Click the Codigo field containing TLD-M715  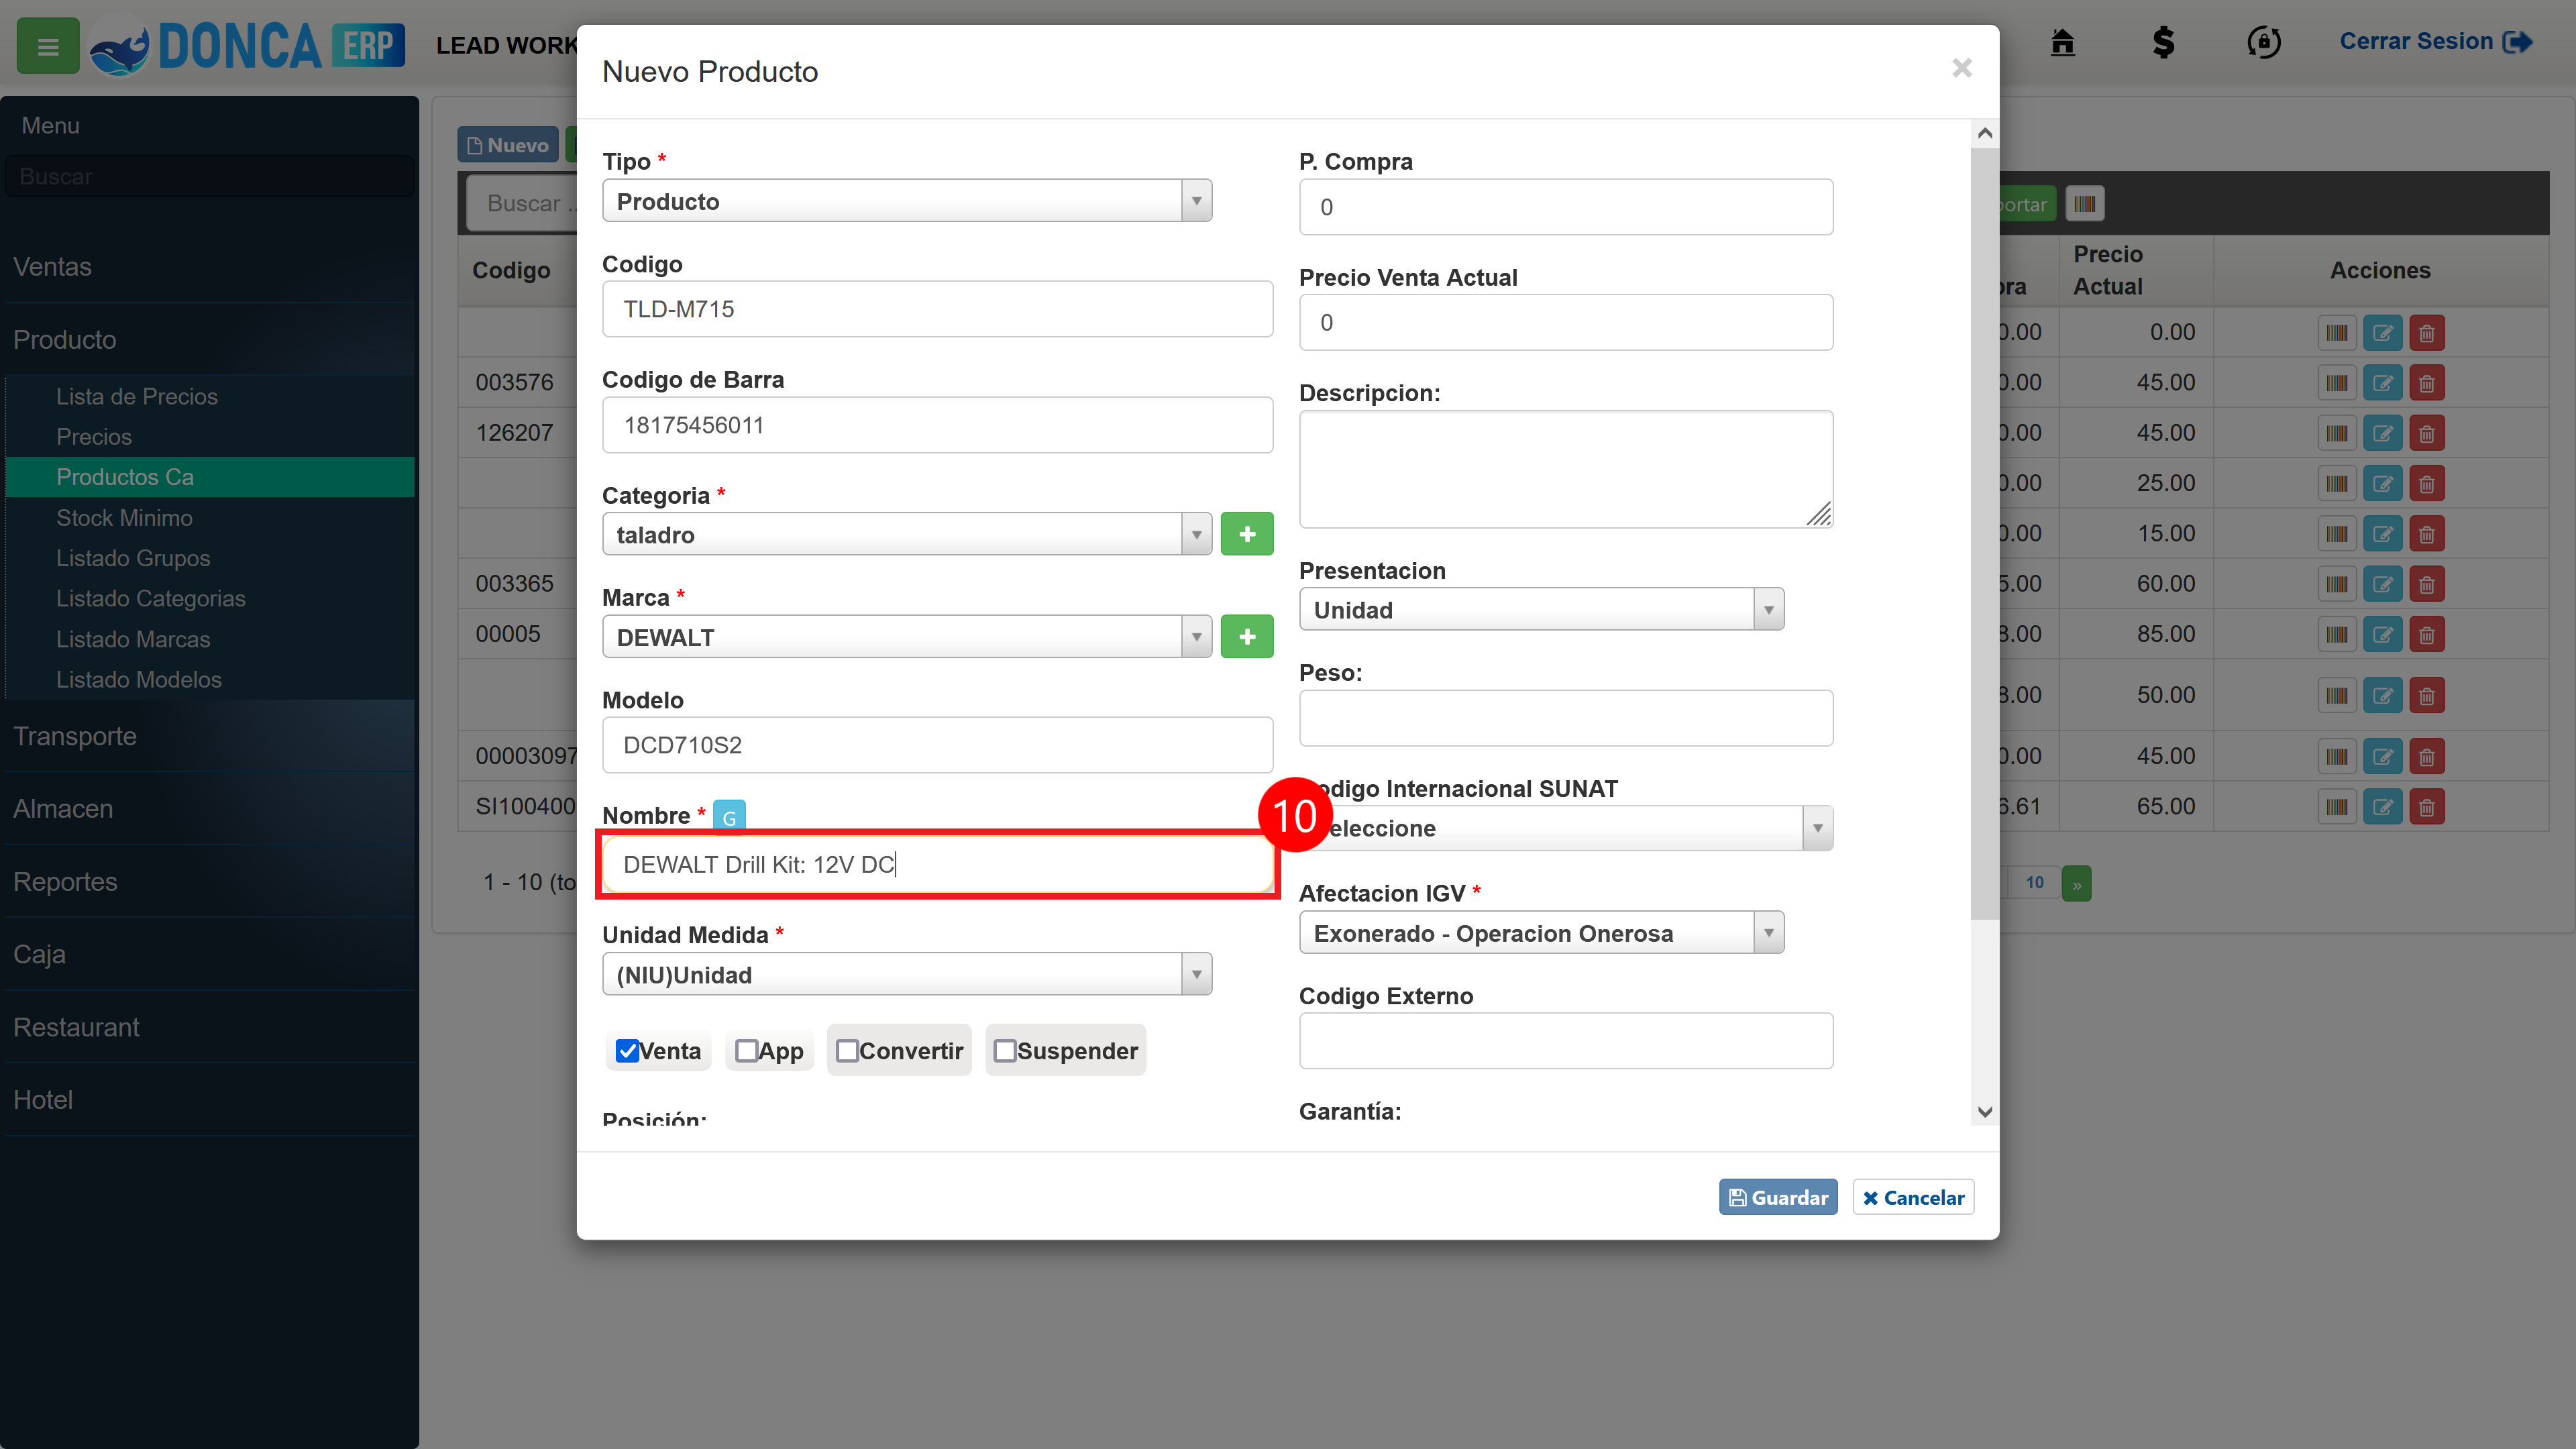point(937,309)
